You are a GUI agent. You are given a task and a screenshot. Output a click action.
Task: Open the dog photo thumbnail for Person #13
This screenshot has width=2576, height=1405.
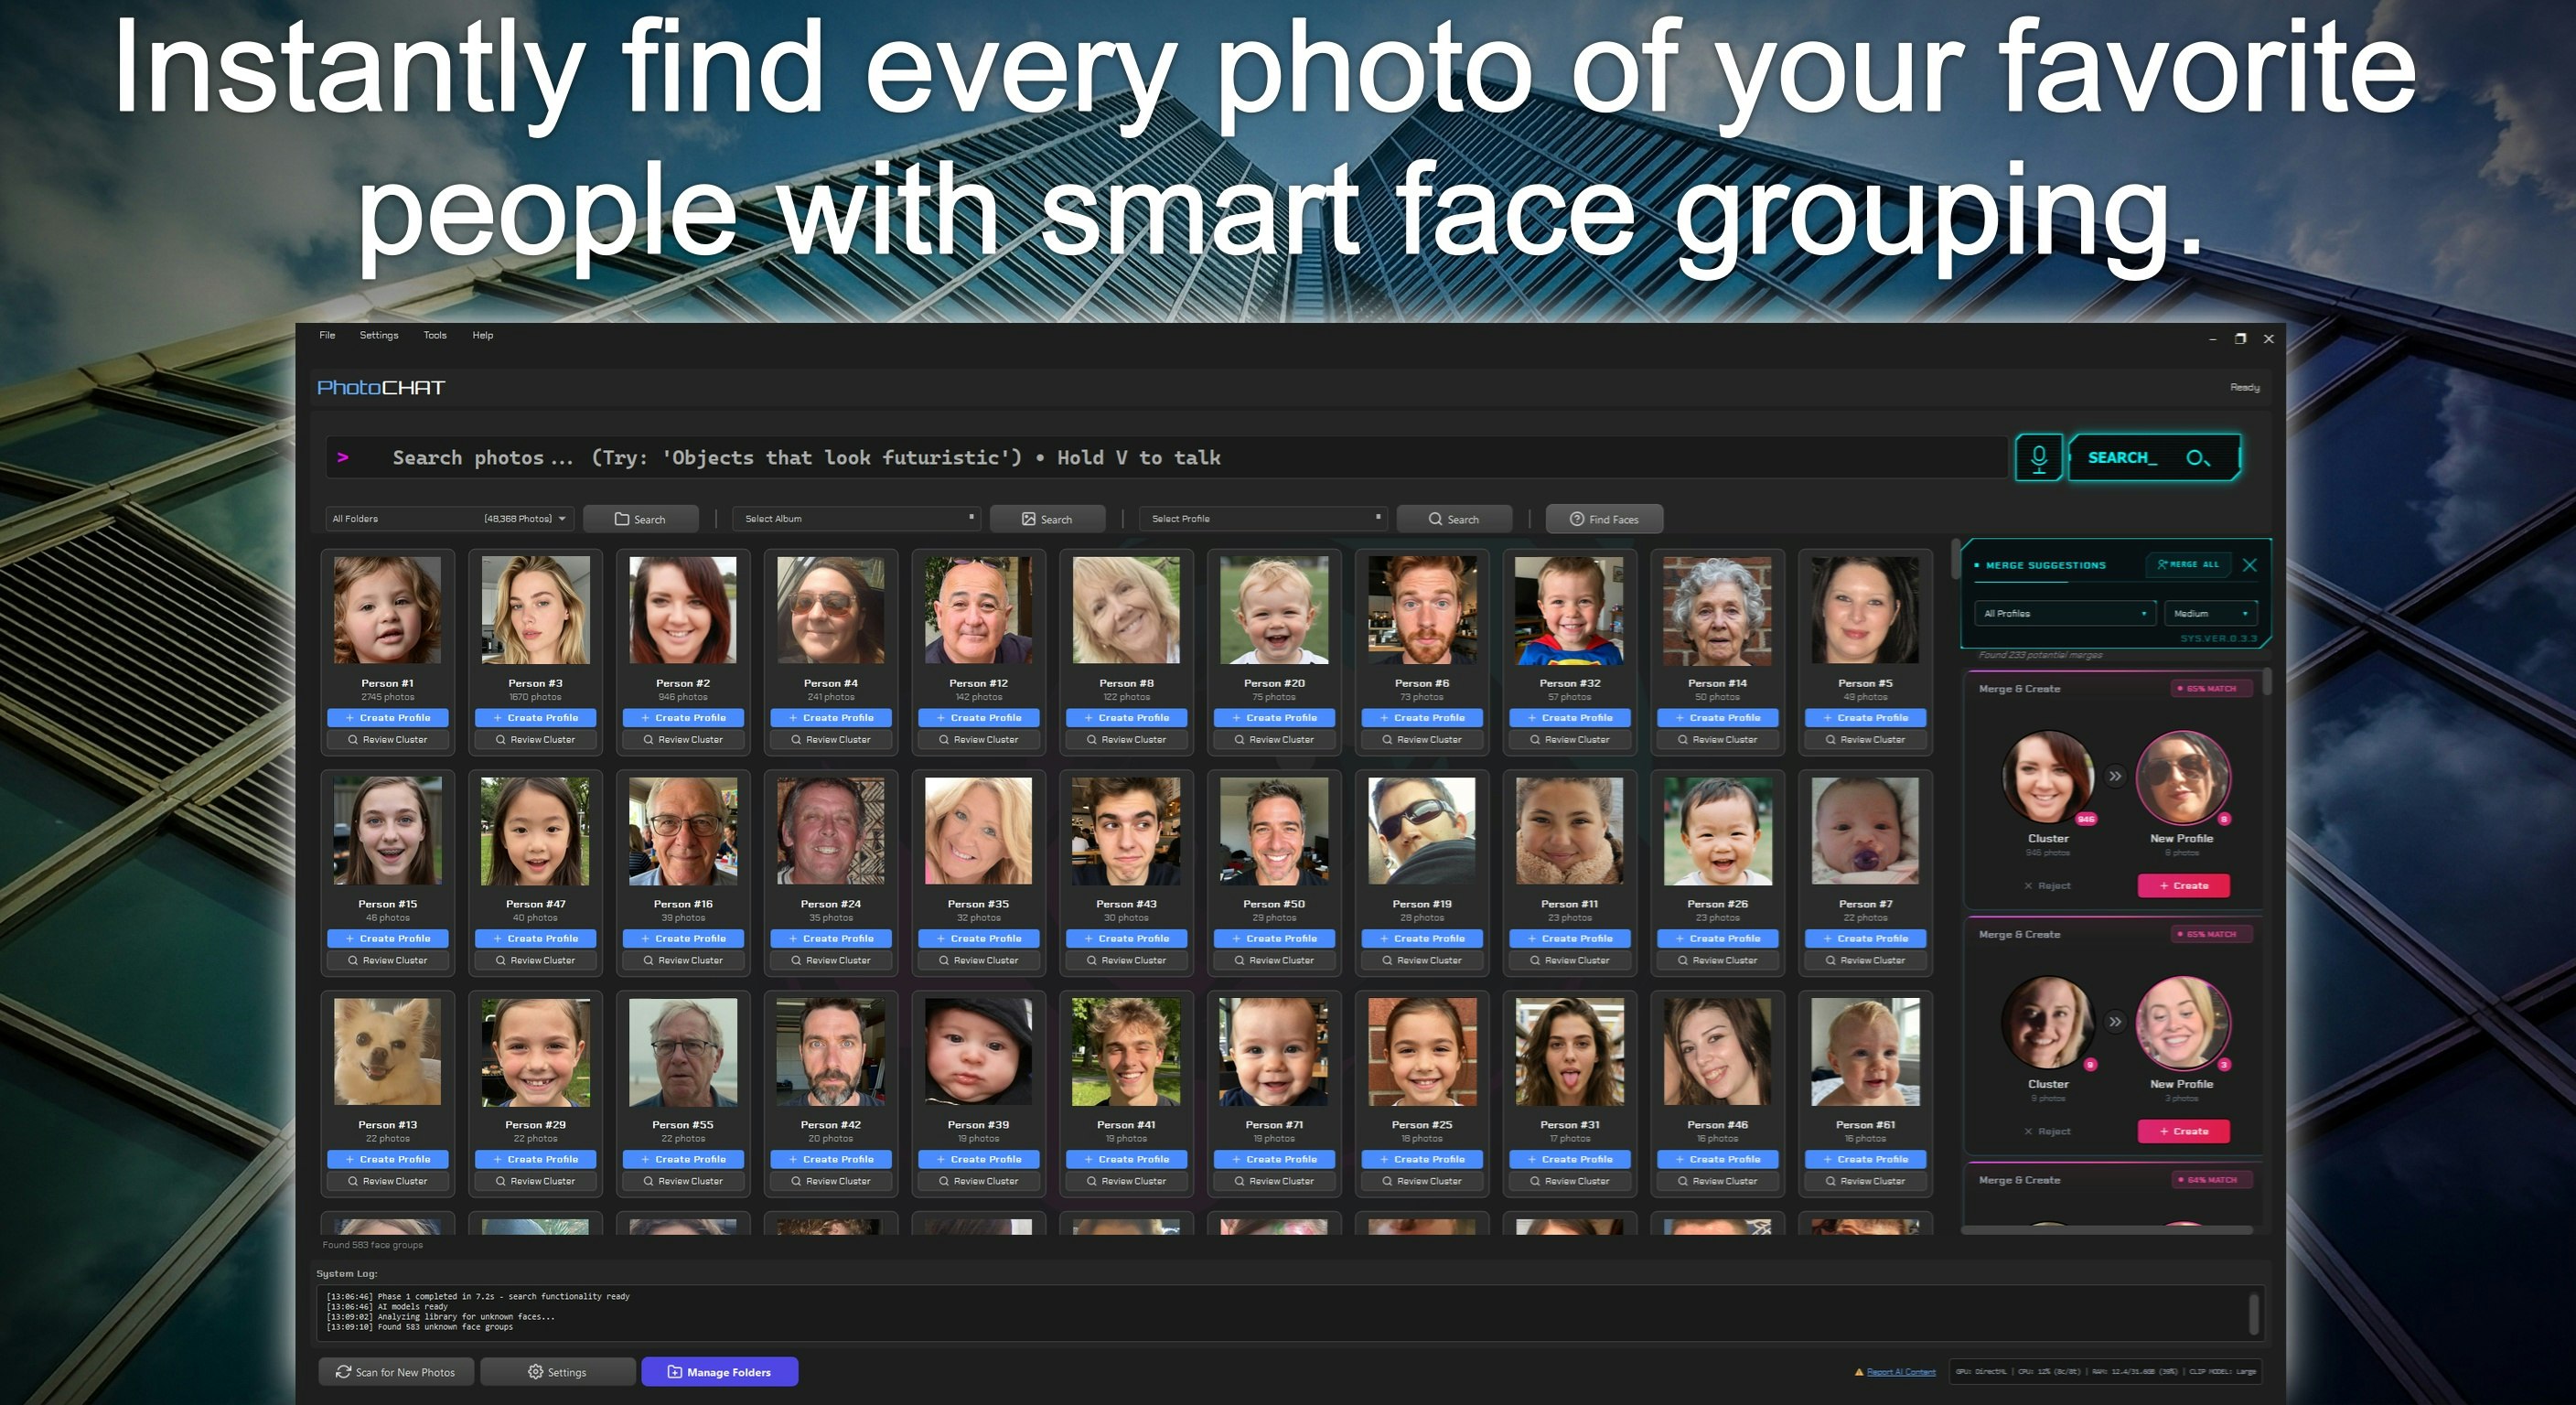tap(387, 1049)
